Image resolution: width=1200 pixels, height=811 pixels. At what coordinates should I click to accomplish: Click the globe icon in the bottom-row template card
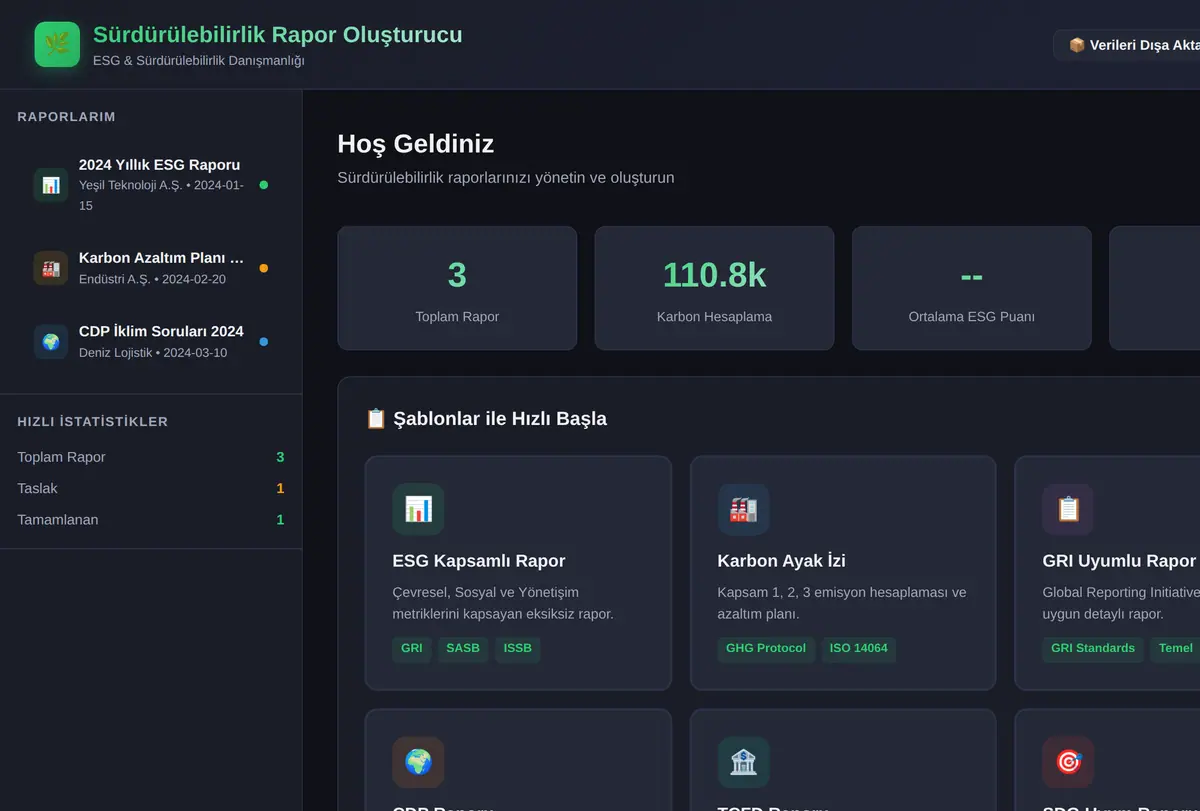point(418,763)
